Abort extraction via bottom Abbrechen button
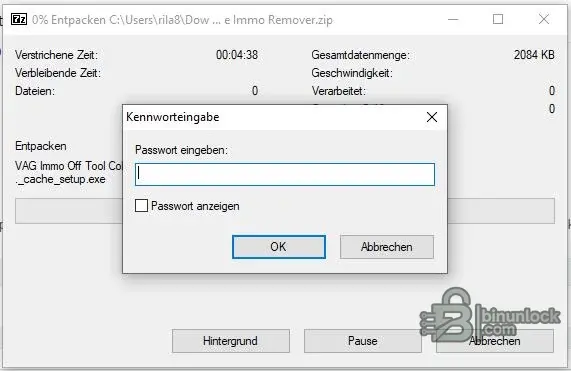The image size is (571, 371). coord(495,341)
